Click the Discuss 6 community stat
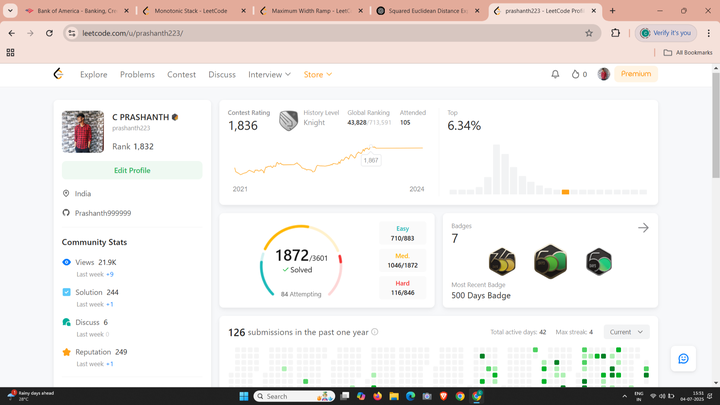Image resolution: width=720 pixels, height=405 pixels. (85, 322)
